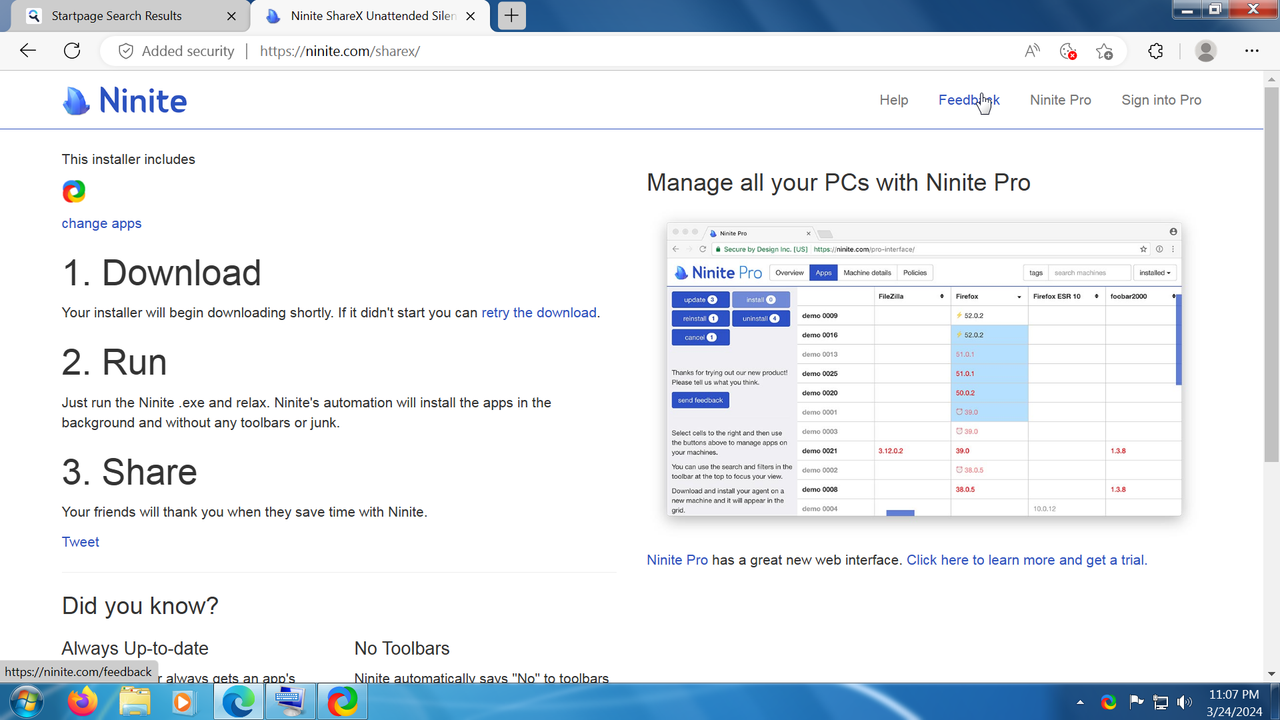Open a new tab with plus button

pos(512,16)
